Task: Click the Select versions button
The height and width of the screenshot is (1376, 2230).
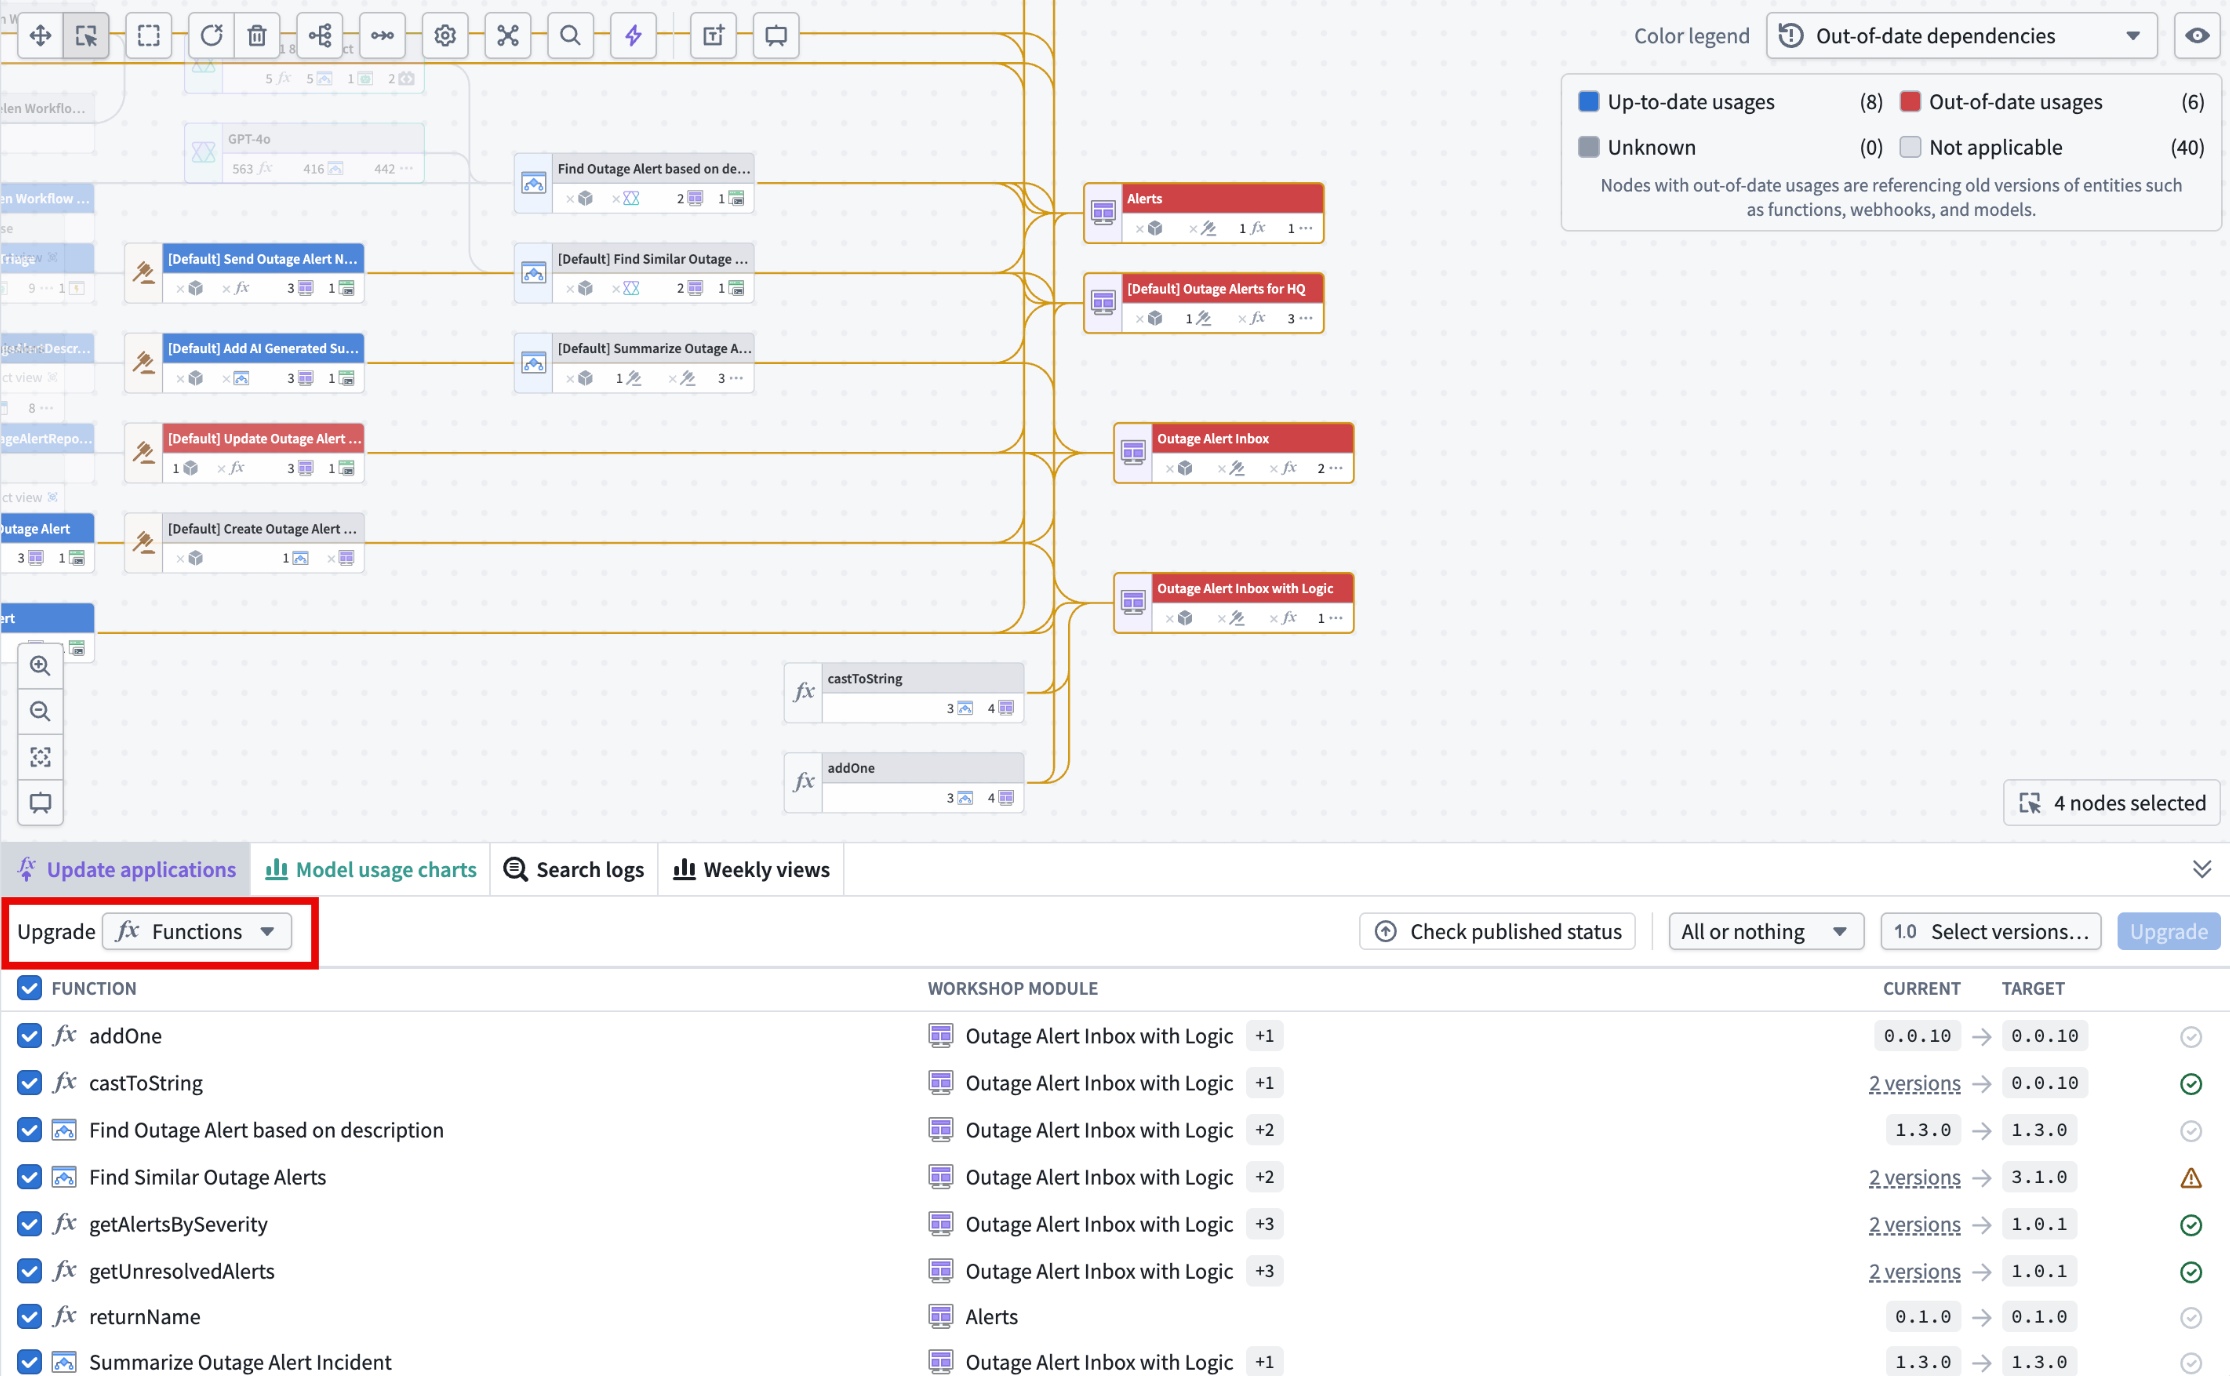Action: point(1991,932)
